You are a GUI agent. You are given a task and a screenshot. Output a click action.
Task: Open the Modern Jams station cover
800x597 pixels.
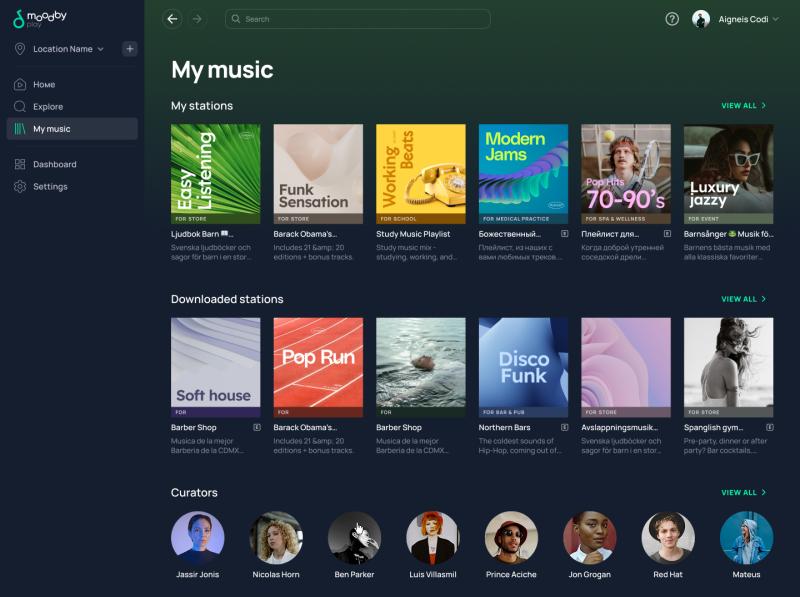(523, 173)
